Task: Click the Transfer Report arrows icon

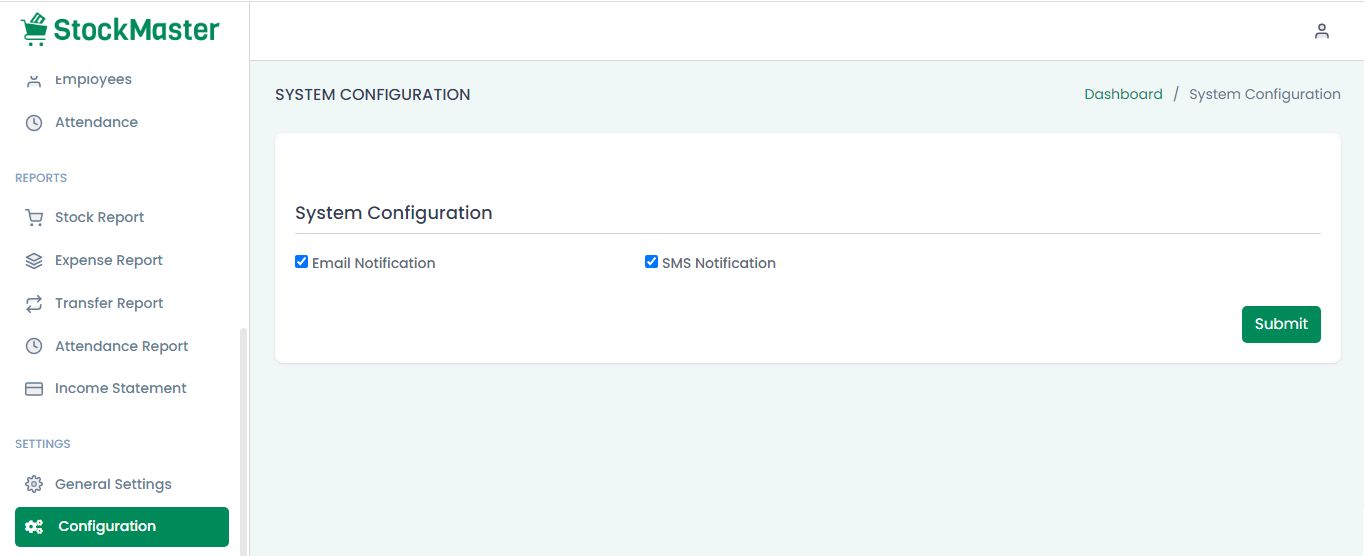Action: click(34, 304)
